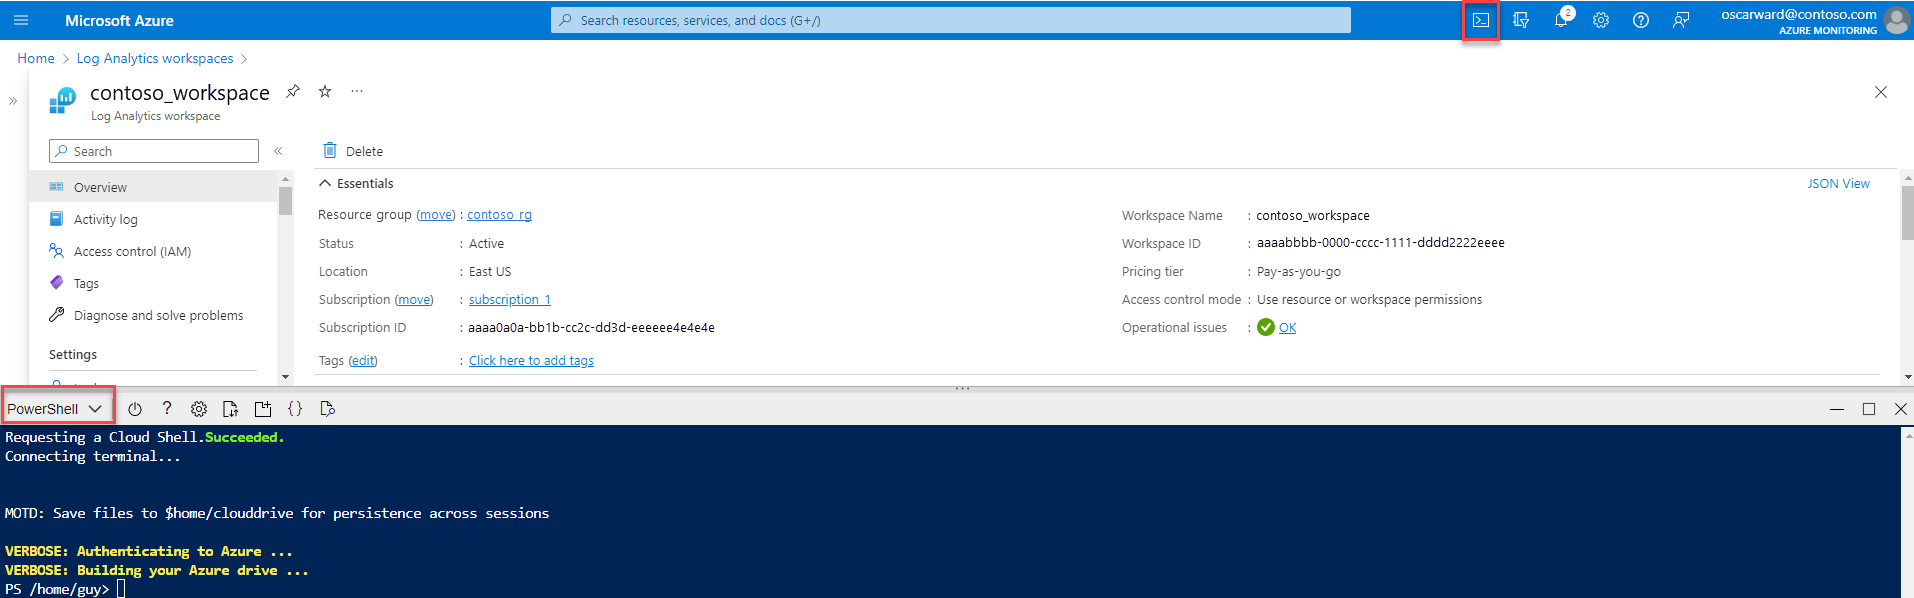The width and height of the screenshot is (1914, 598).
Task: Go to Log Analytics workspaces breadcrumb
Action: pyautogui.click(x=155, y=58)
